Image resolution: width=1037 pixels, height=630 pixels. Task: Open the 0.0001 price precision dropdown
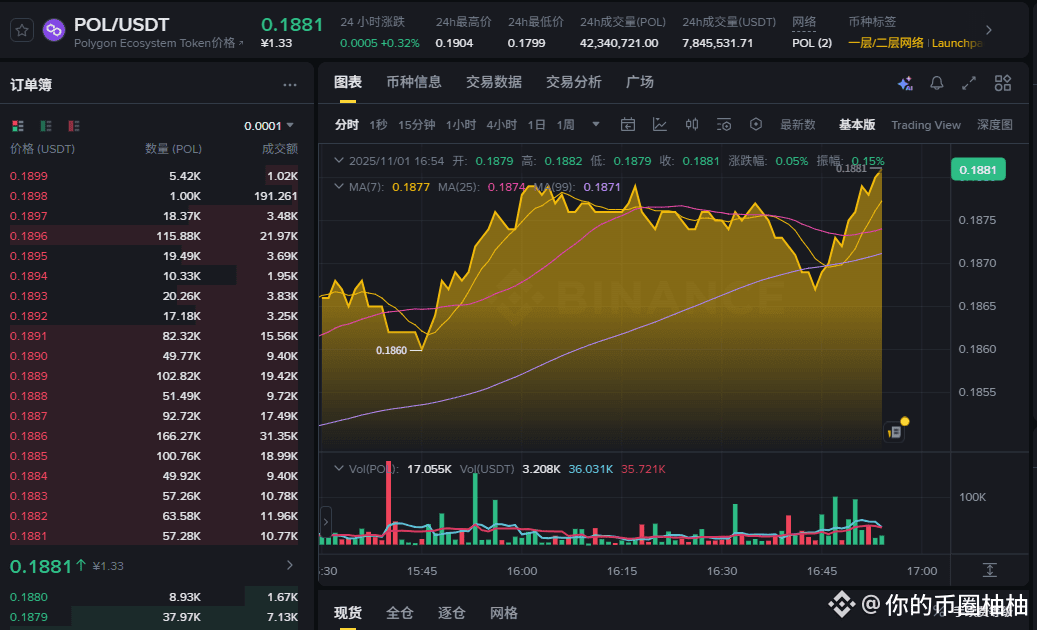[269, 126]
